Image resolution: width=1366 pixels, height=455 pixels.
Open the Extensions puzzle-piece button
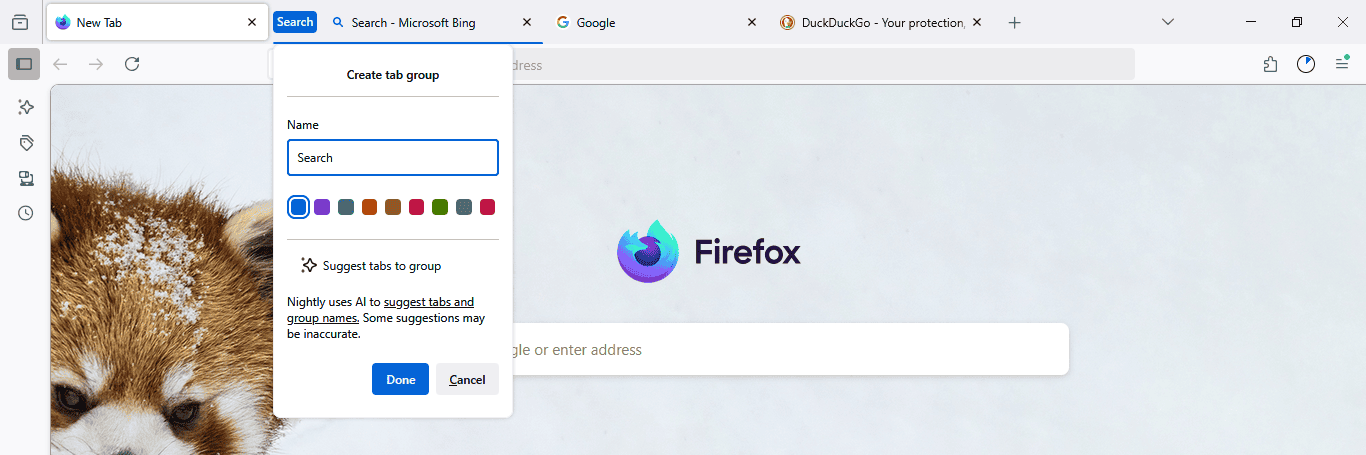(1270, 64)
